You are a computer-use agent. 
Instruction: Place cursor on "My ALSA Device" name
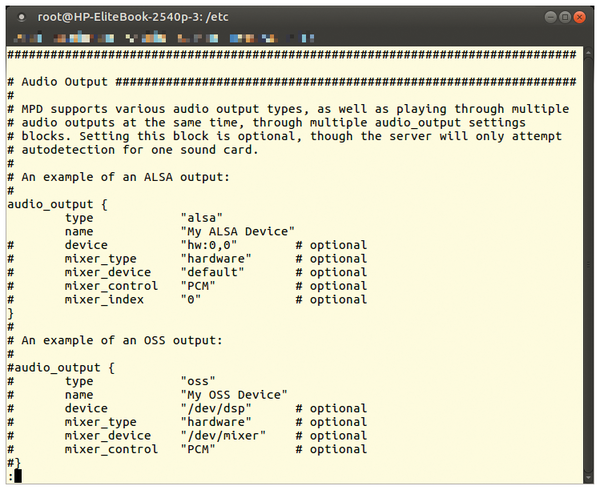point(237,231)
